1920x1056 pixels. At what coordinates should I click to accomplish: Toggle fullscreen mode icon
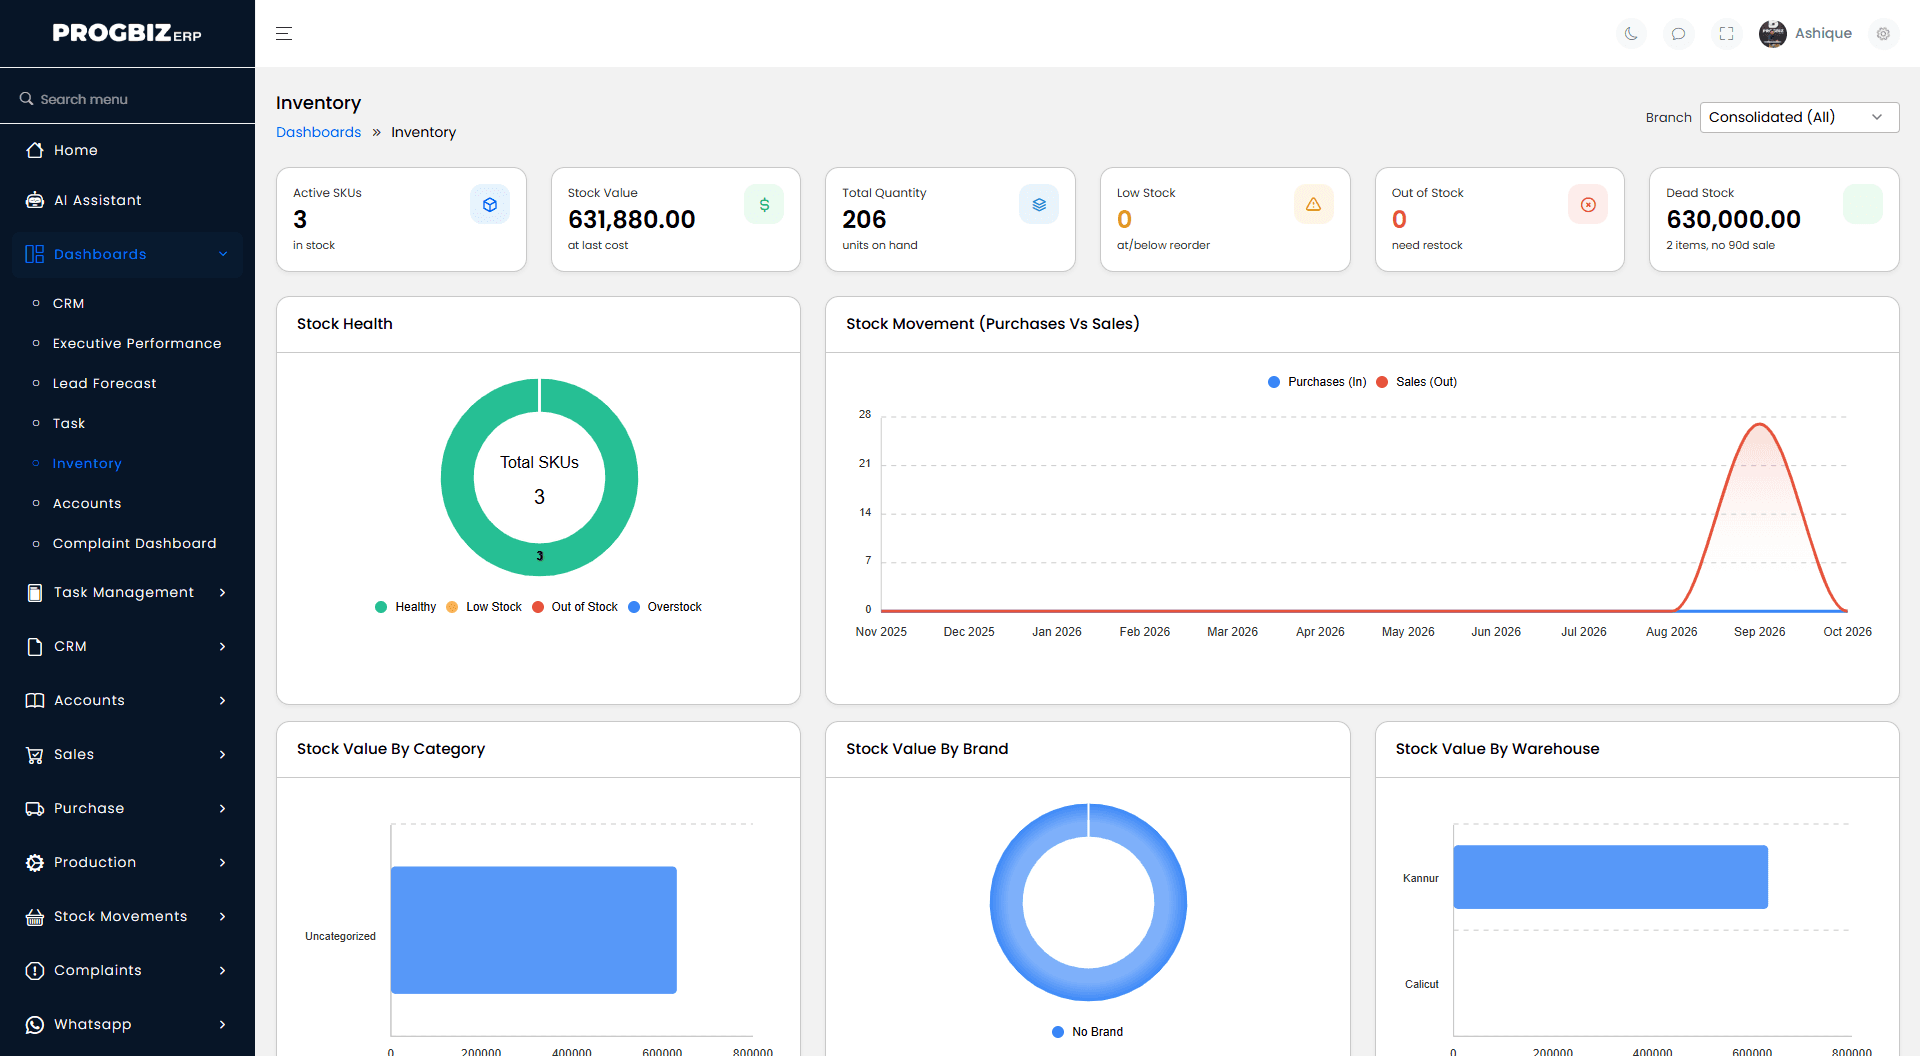1727,34
